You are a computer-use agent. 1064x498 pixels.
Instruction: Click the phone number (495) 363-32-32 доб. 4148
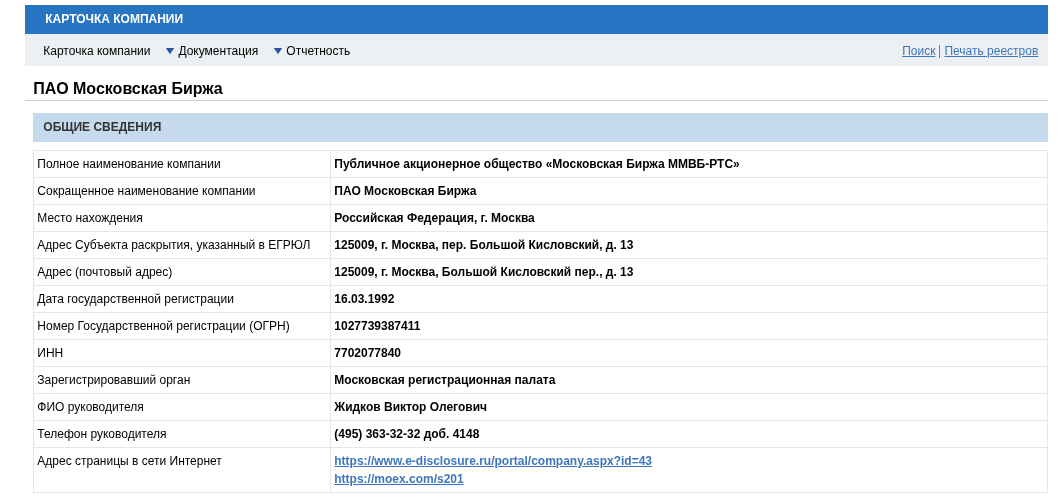tap(406, 434)
